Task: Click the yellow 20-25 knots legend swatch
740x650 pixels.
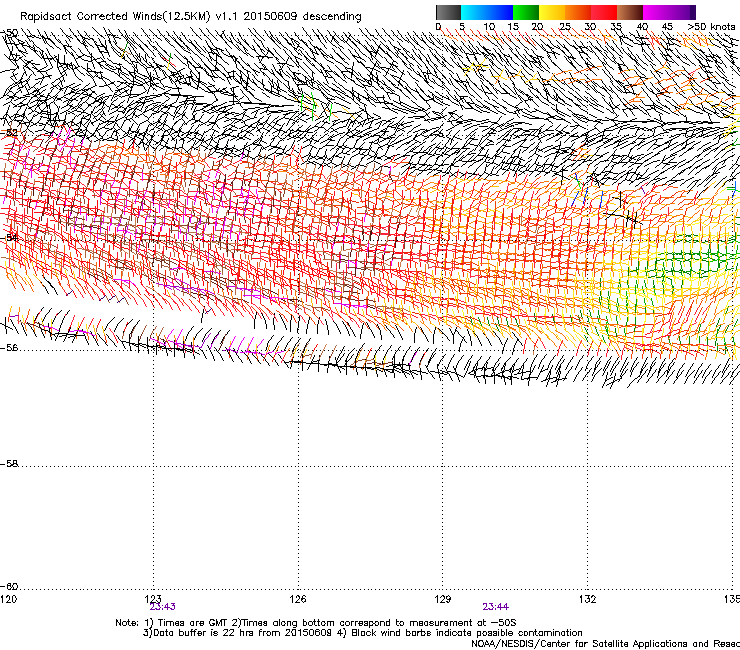Action: click(552, 12)
